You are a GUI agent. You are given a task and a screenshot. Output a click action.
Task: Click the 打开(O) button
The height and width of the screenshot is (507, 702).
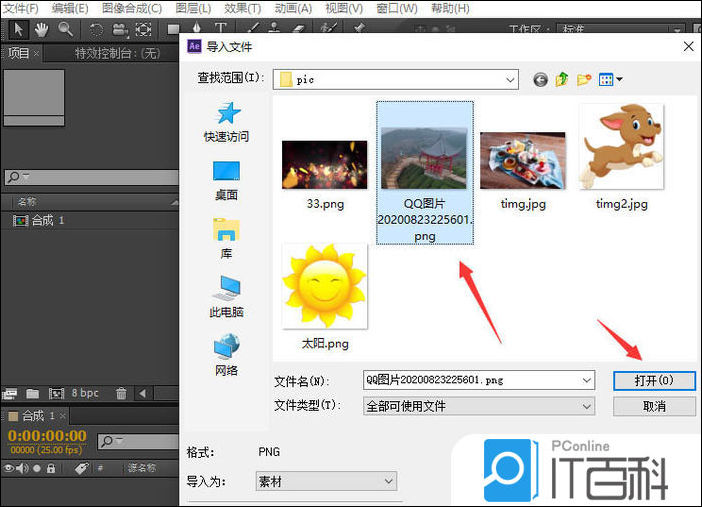pos(654,380)
